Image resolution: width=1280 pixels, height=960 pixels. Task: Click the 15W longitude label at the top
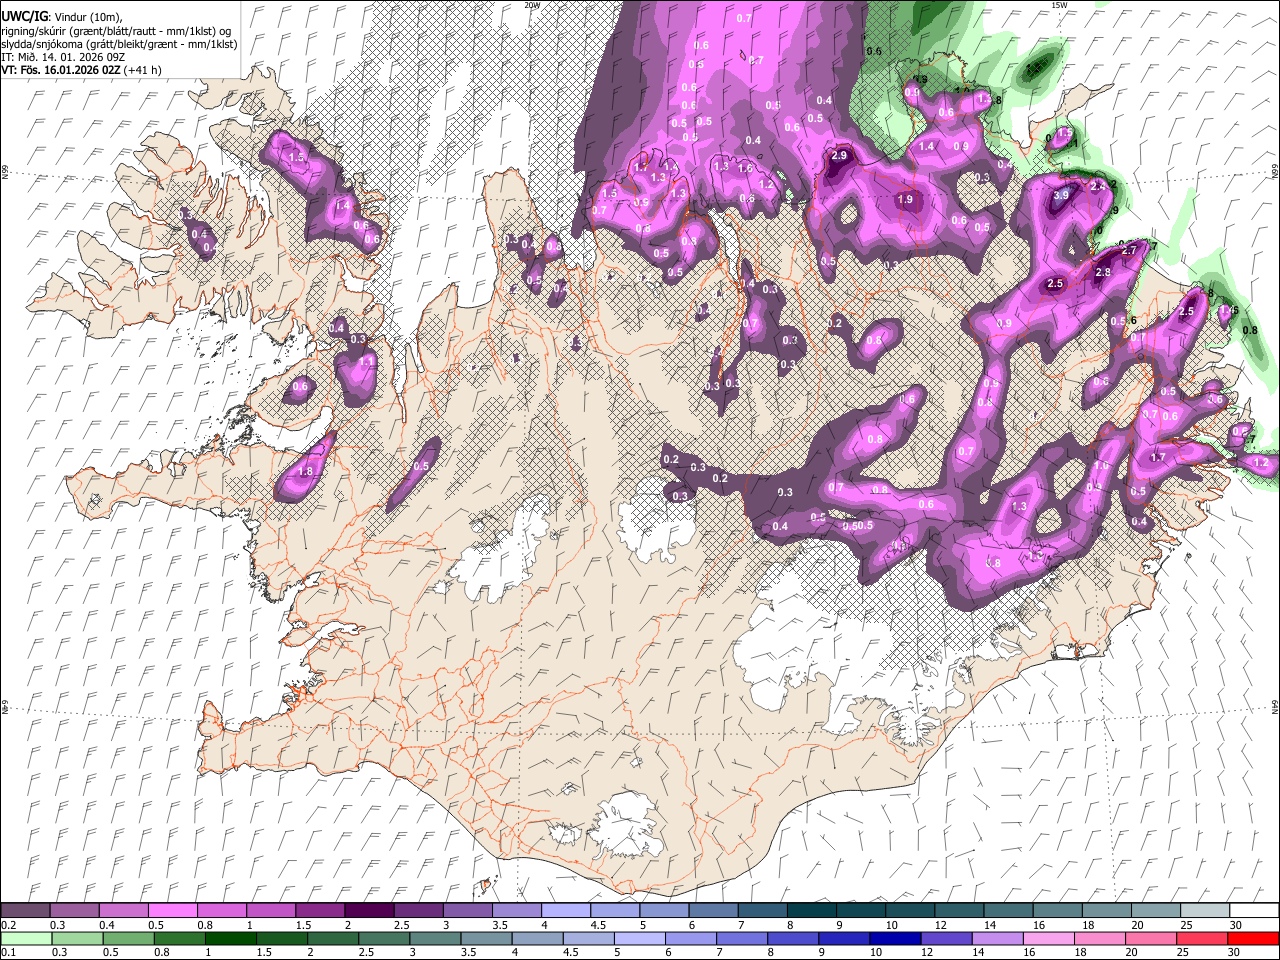click(1059, 5)
